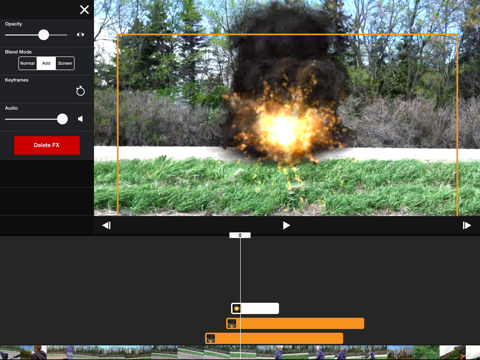Image resolution: width=480 pixels, height=360 pixels.
Task: Click the Keyframes label
Action: [17, 80]
